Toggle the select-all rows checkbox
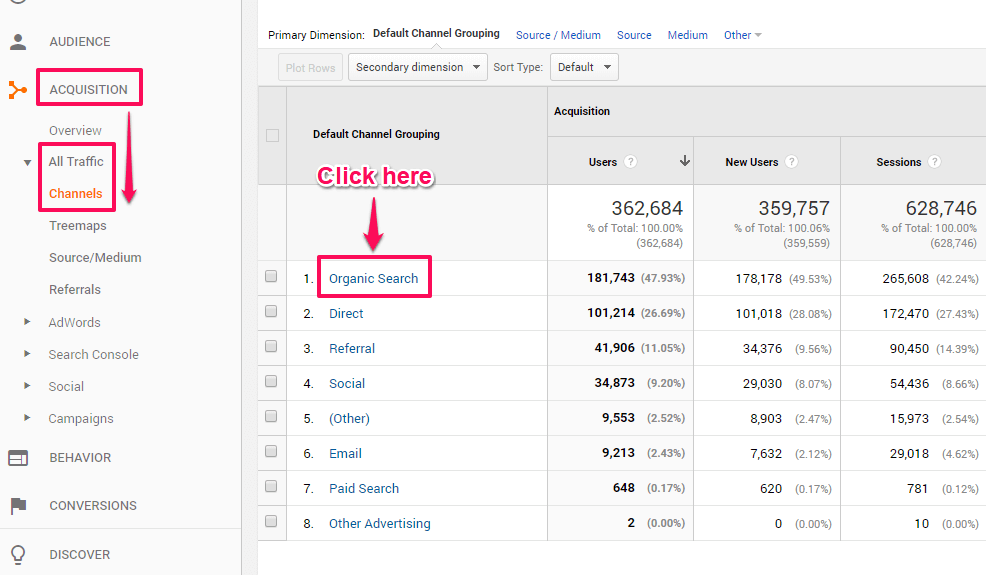Image resolution: width=986 pixels, height=575 pixels. pyautogui.click(x=272, y=135)
